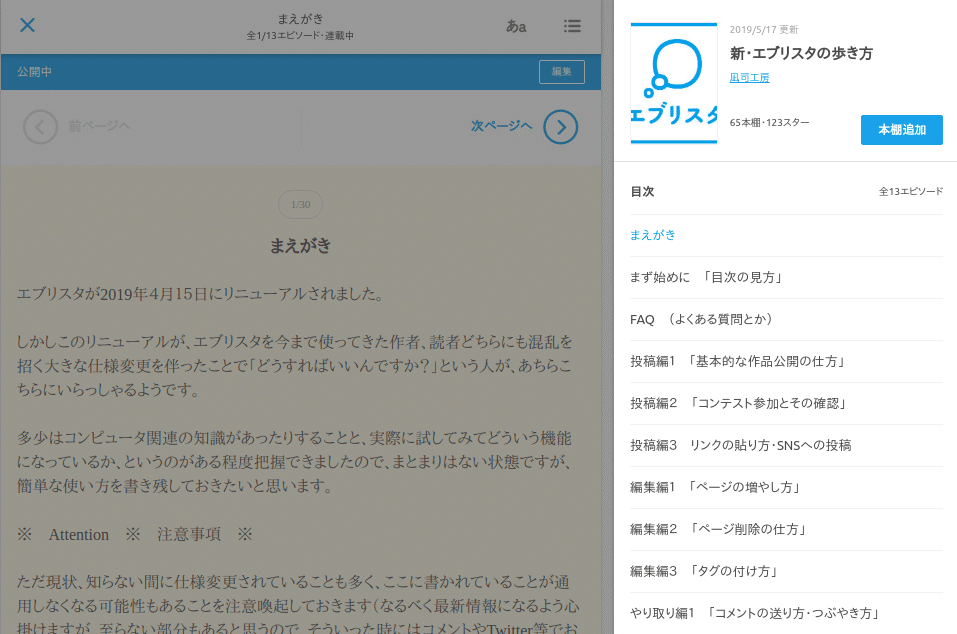Open やり取り編1 「コメントの送り方･つぶやき方」
Viewport: 957px width, 634px height.
click(786, 614)
